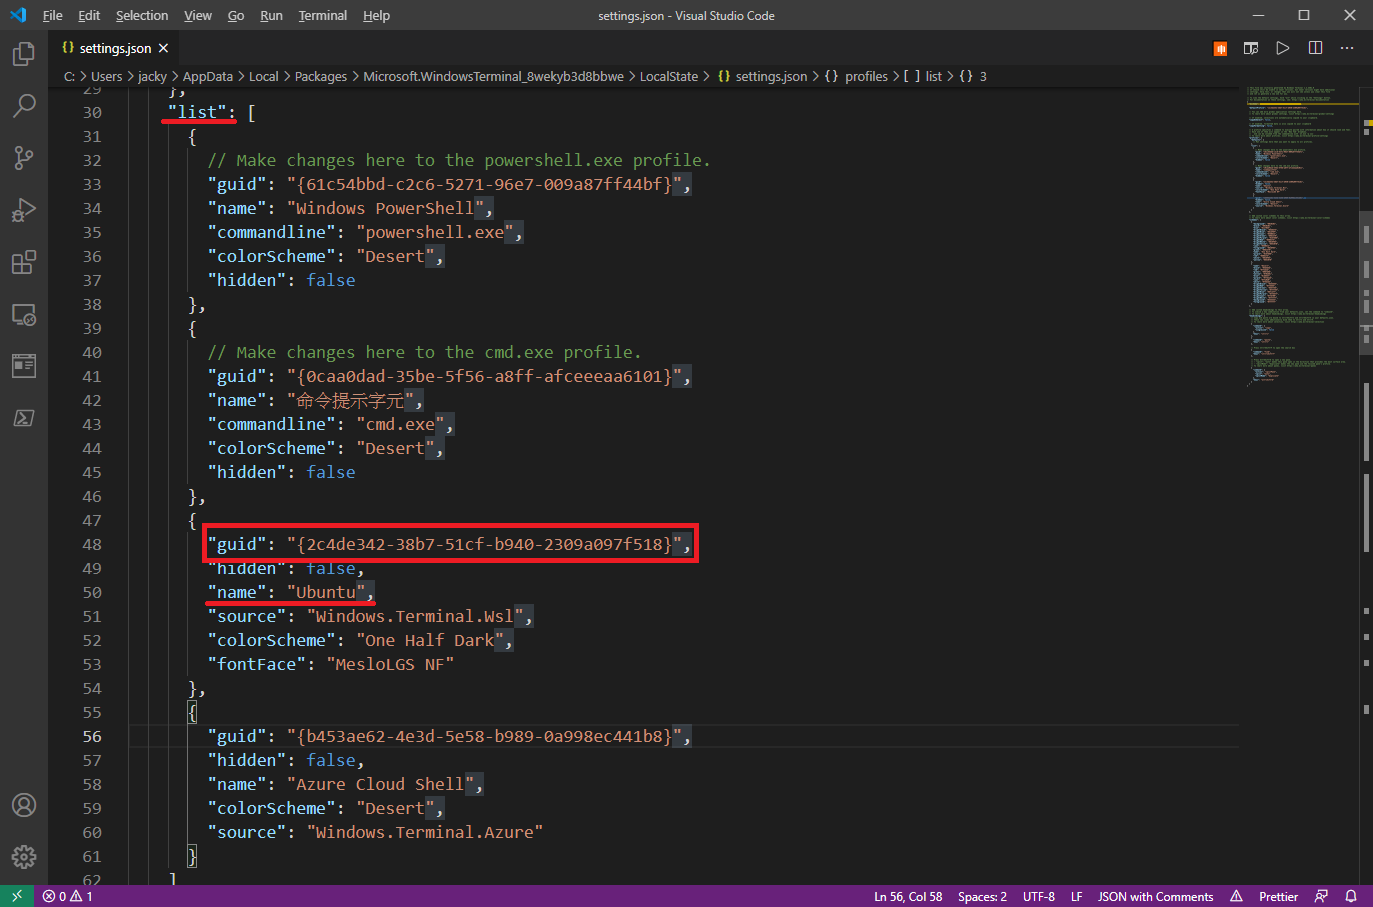Click Ln 56, Col 58 in status bar
The height and width of the screenshot is (907, 1373).
pos(908,896)
